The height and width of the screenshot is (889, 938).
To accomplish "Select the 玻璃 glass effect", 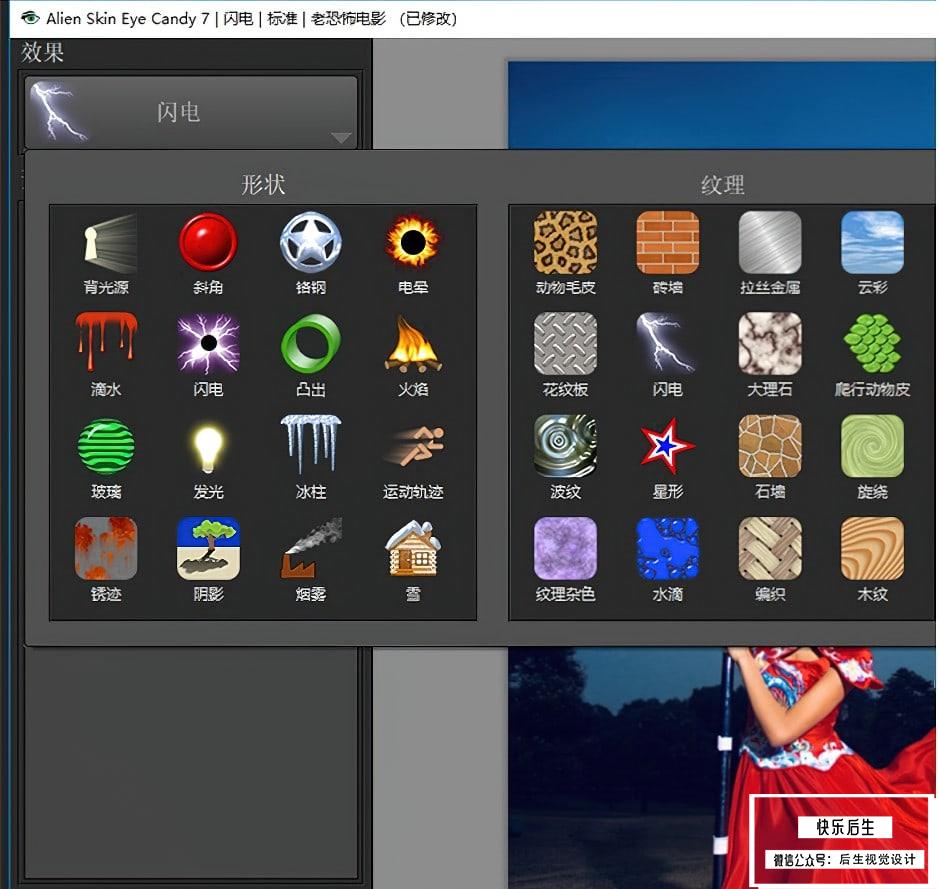I will click(x=106, y=446).
